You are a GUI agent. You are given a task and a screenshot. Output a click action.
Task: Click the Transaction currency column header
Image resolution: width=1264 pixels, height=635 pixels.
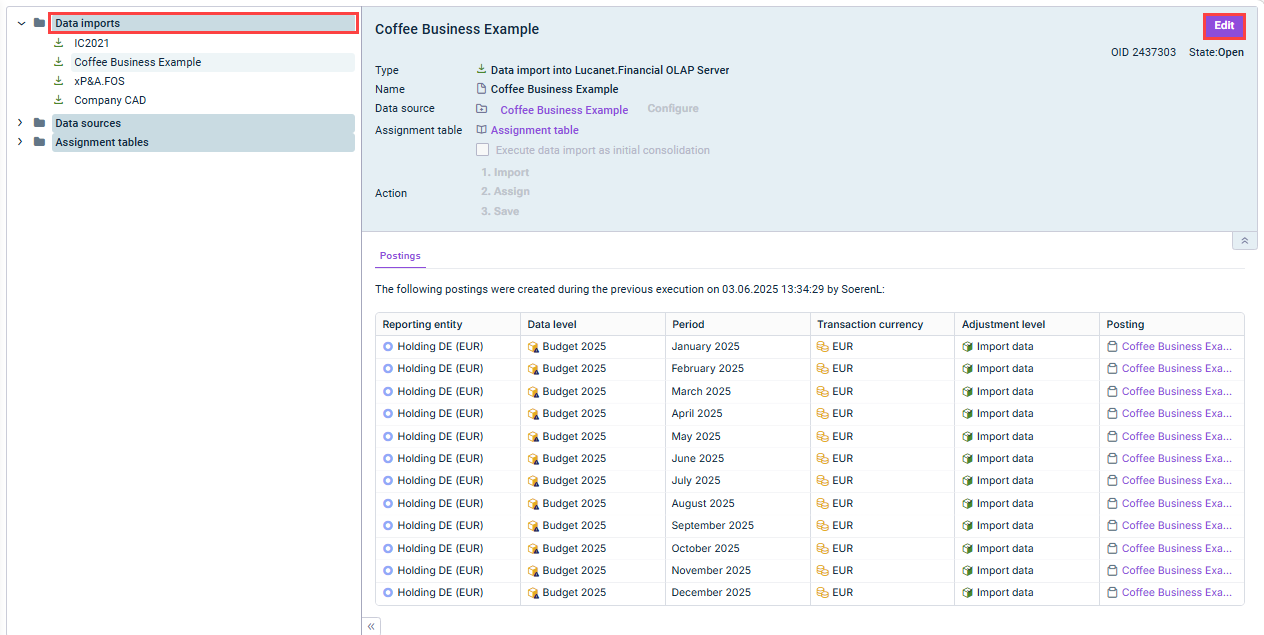882,324
